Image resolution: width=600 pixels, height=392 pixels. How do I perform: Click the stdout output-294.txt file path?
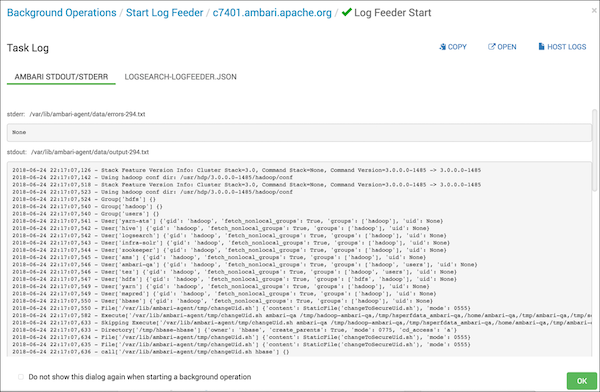click(x=90, y=152)
